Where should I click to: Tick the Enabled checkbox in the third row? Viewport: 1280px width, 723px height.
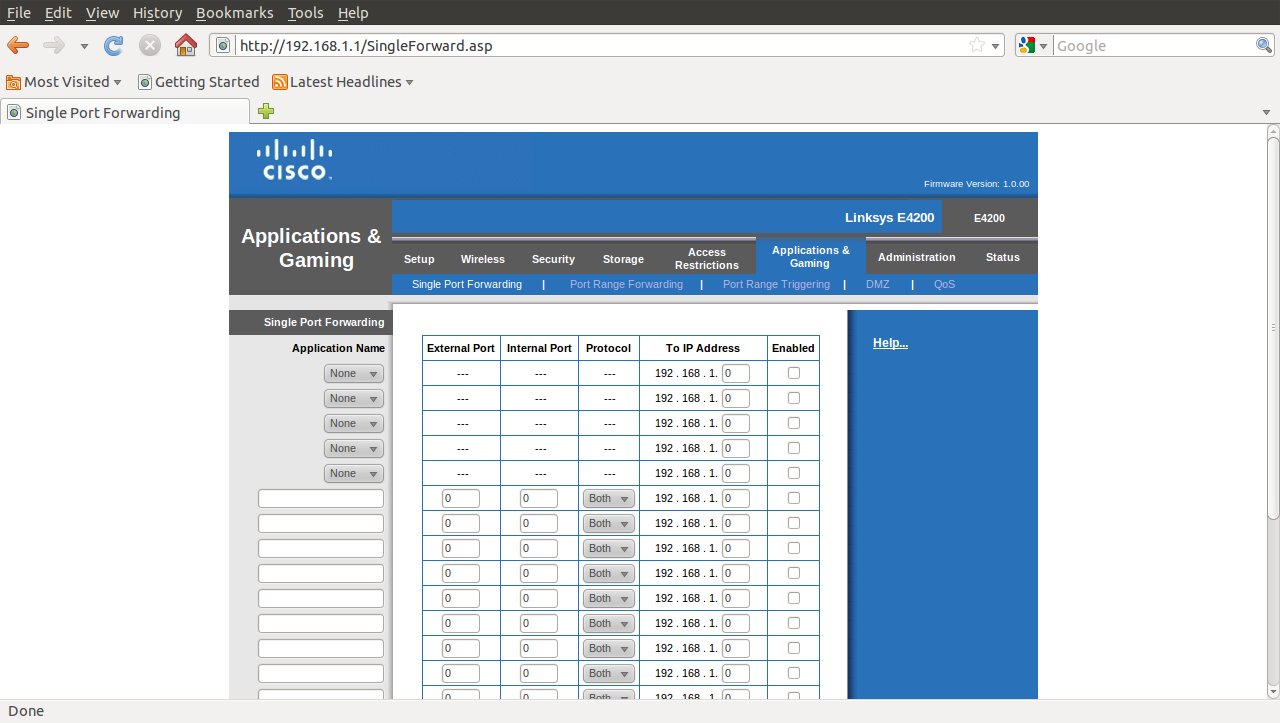794,423
